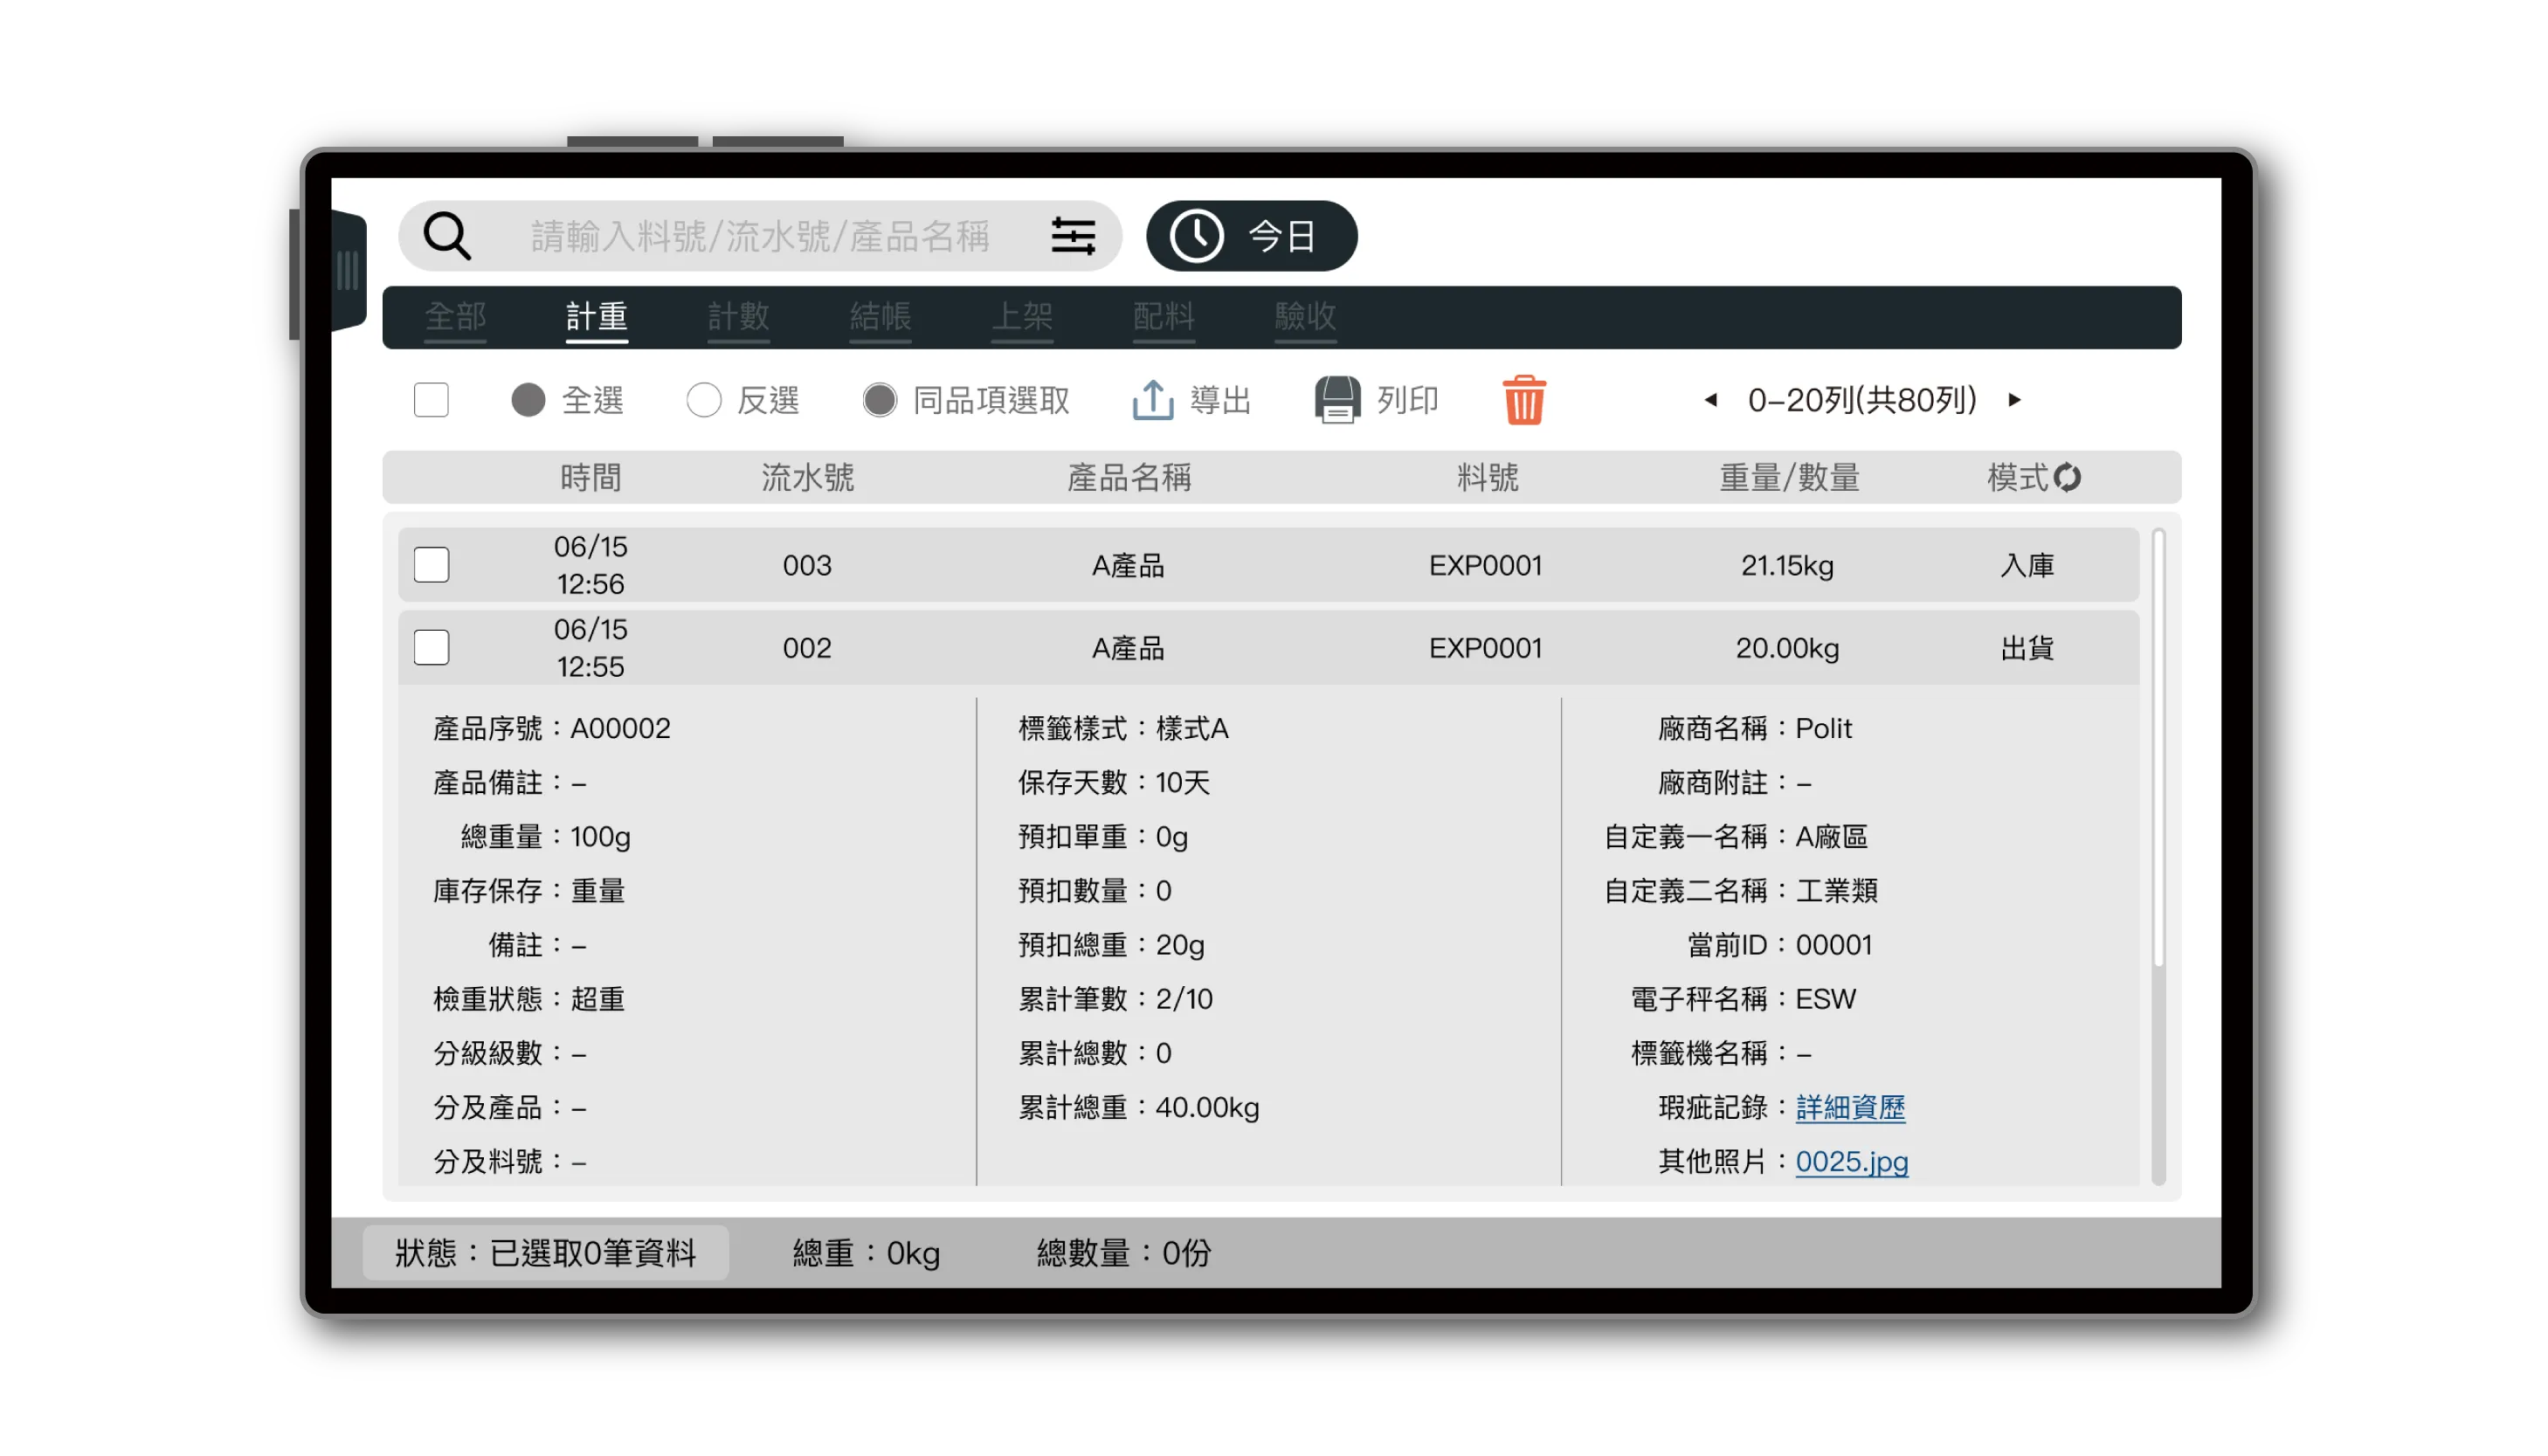Check the row 003 checkbox
The image size is (2548, 1456).
tap(431, 566)
